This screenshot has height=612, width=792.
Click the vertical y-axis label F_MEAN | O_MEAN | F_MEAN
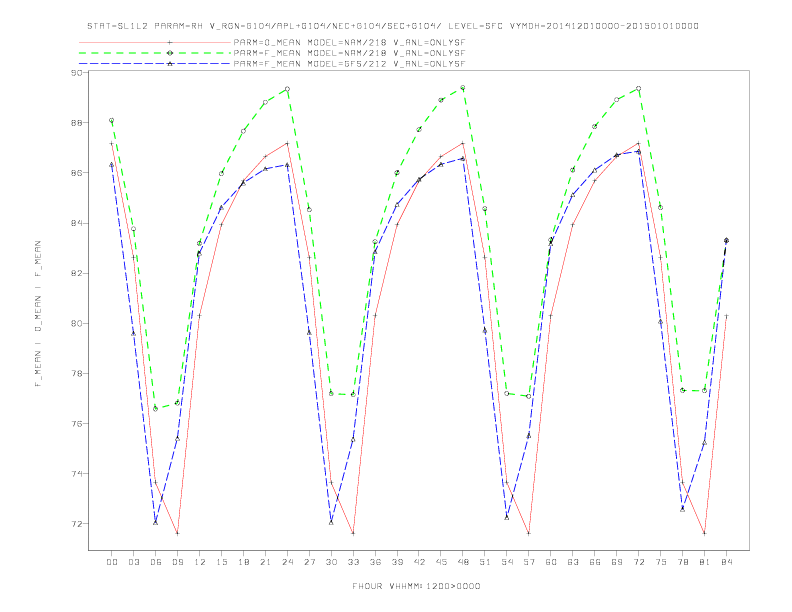38,314
